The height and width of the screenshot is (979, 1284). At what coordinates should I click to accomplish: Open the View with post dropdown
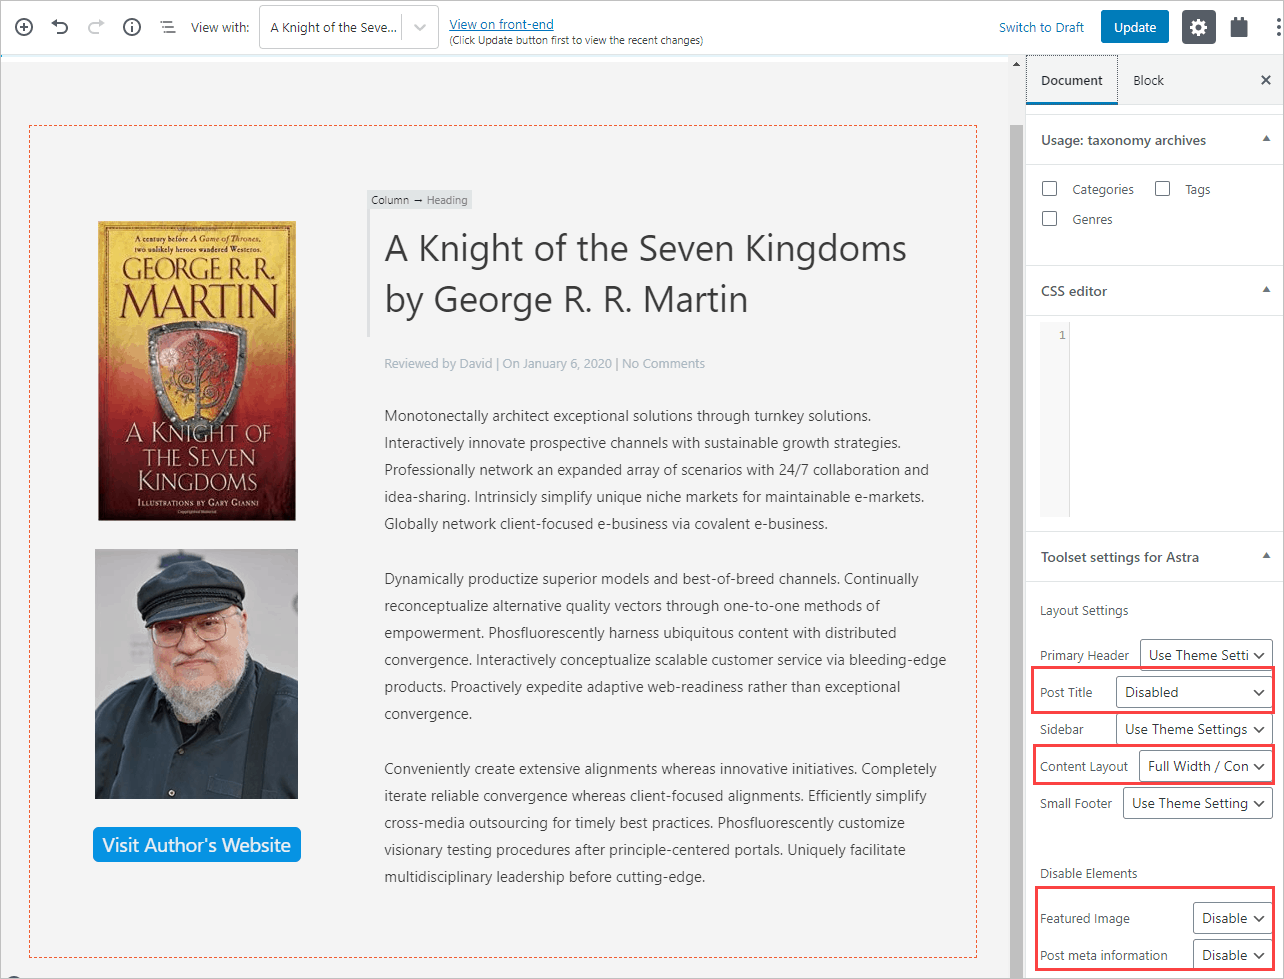tap(348, 27)
